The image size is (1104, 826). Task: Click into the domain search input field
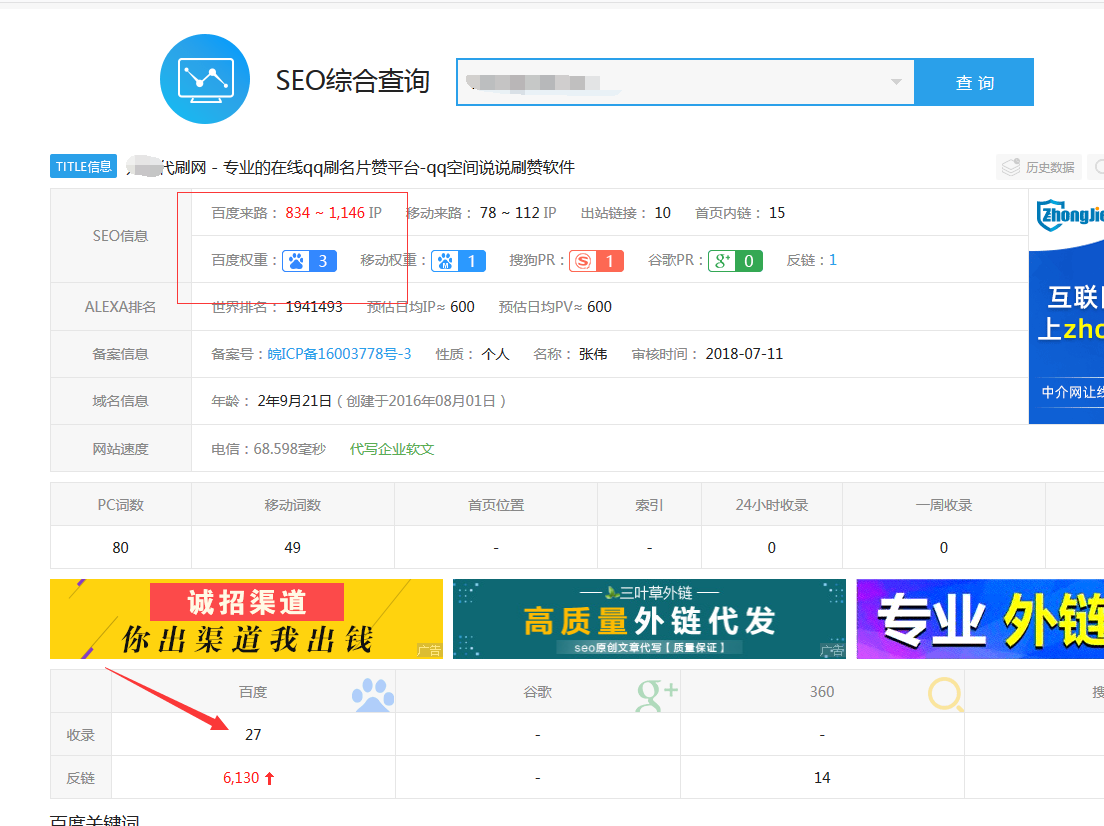coord(670,82)
